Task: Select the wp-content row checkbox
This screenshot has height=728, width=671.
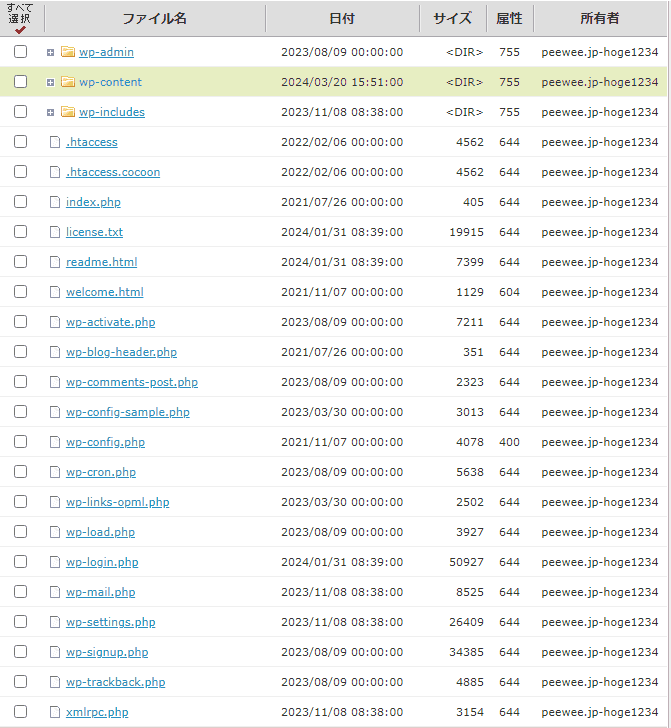Action: pos(20,82)
